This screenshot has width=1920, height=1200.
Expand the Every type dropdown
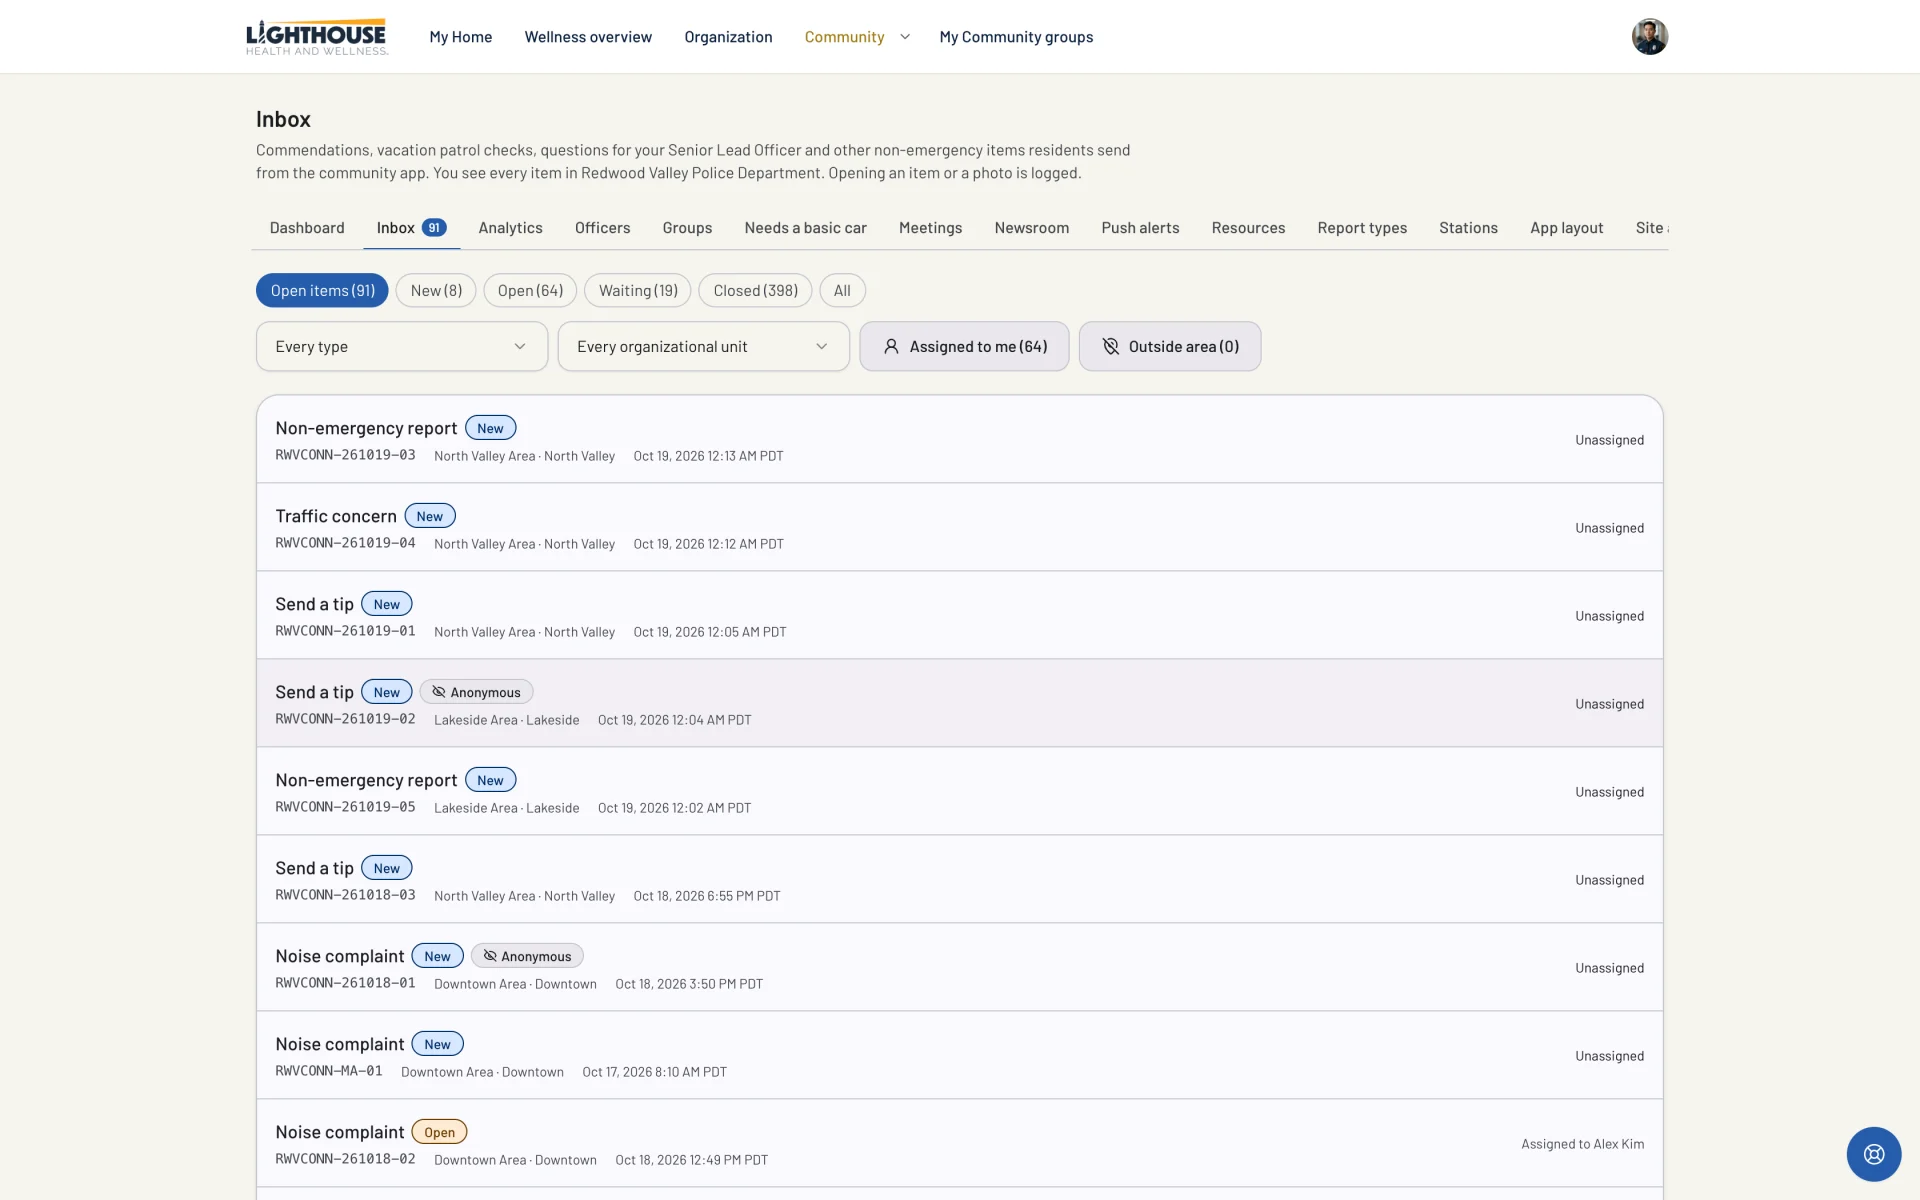point(402,346)
